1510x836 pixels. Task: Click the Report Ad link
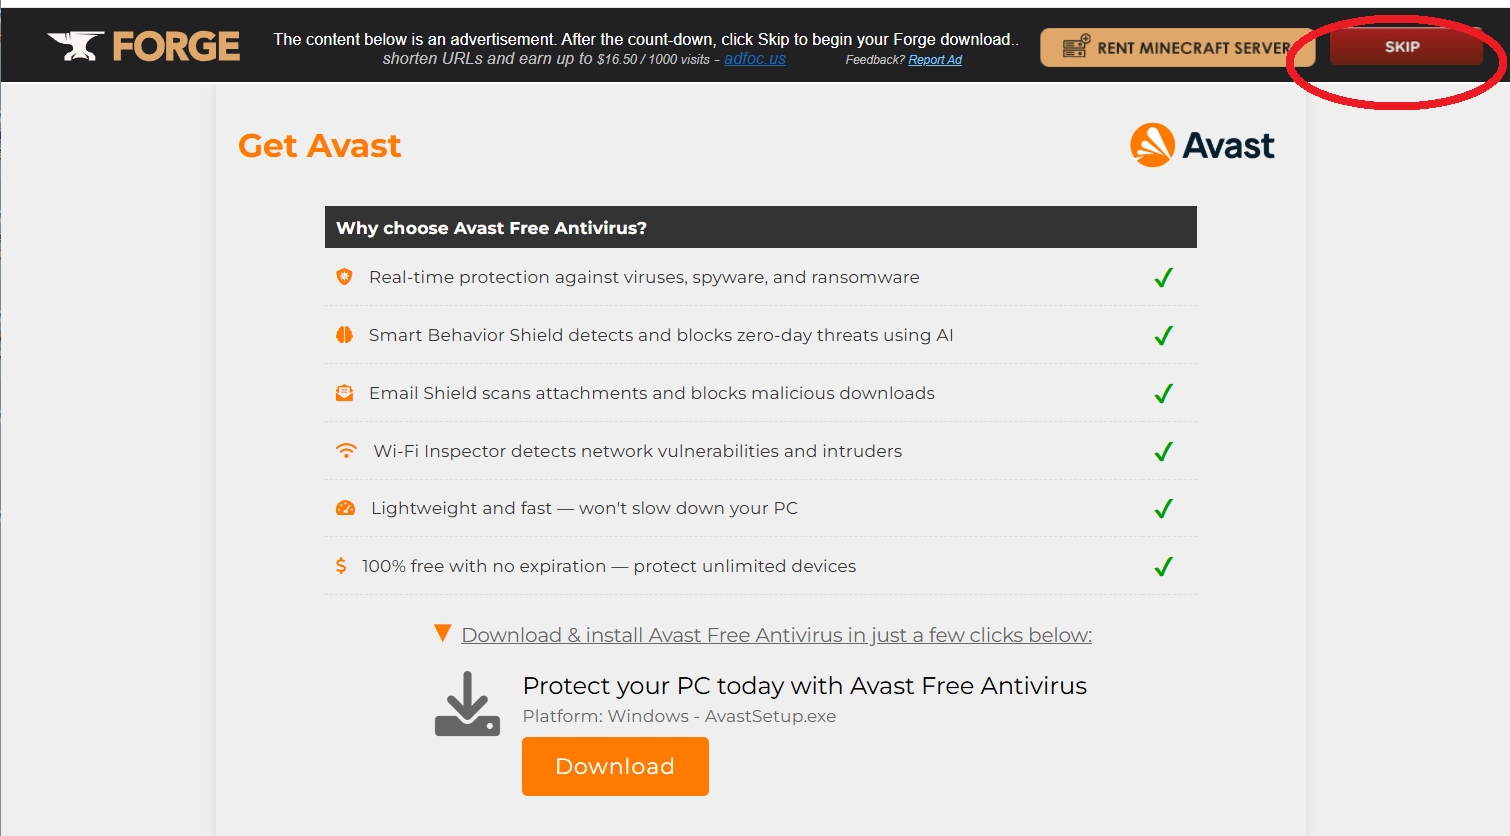[x=934, y=60]
